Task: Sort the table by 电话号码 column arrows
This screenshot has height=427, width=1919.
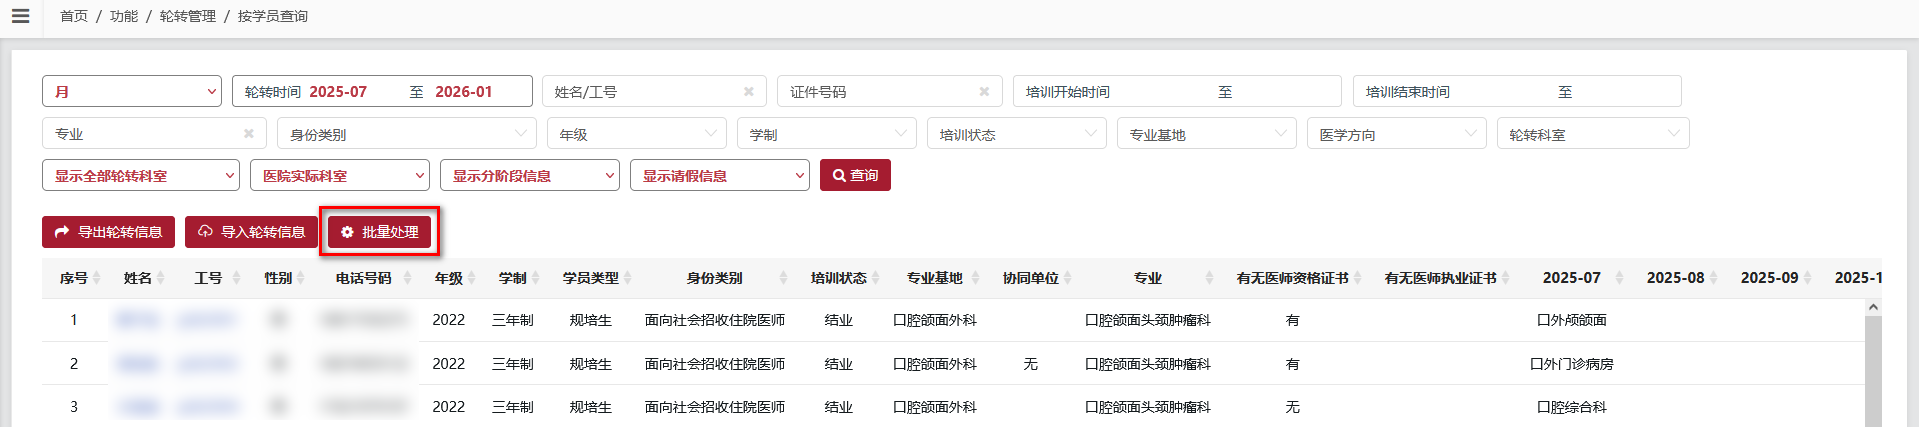Action: tap(407, 278)
